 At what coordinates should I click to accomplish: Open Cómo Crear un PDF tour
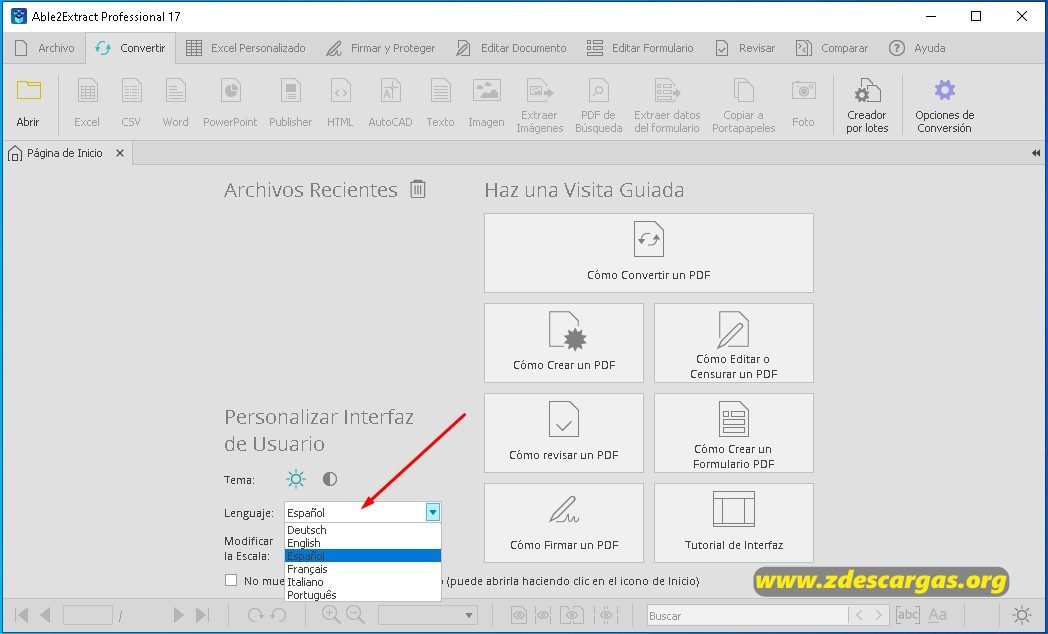[564, 343]
